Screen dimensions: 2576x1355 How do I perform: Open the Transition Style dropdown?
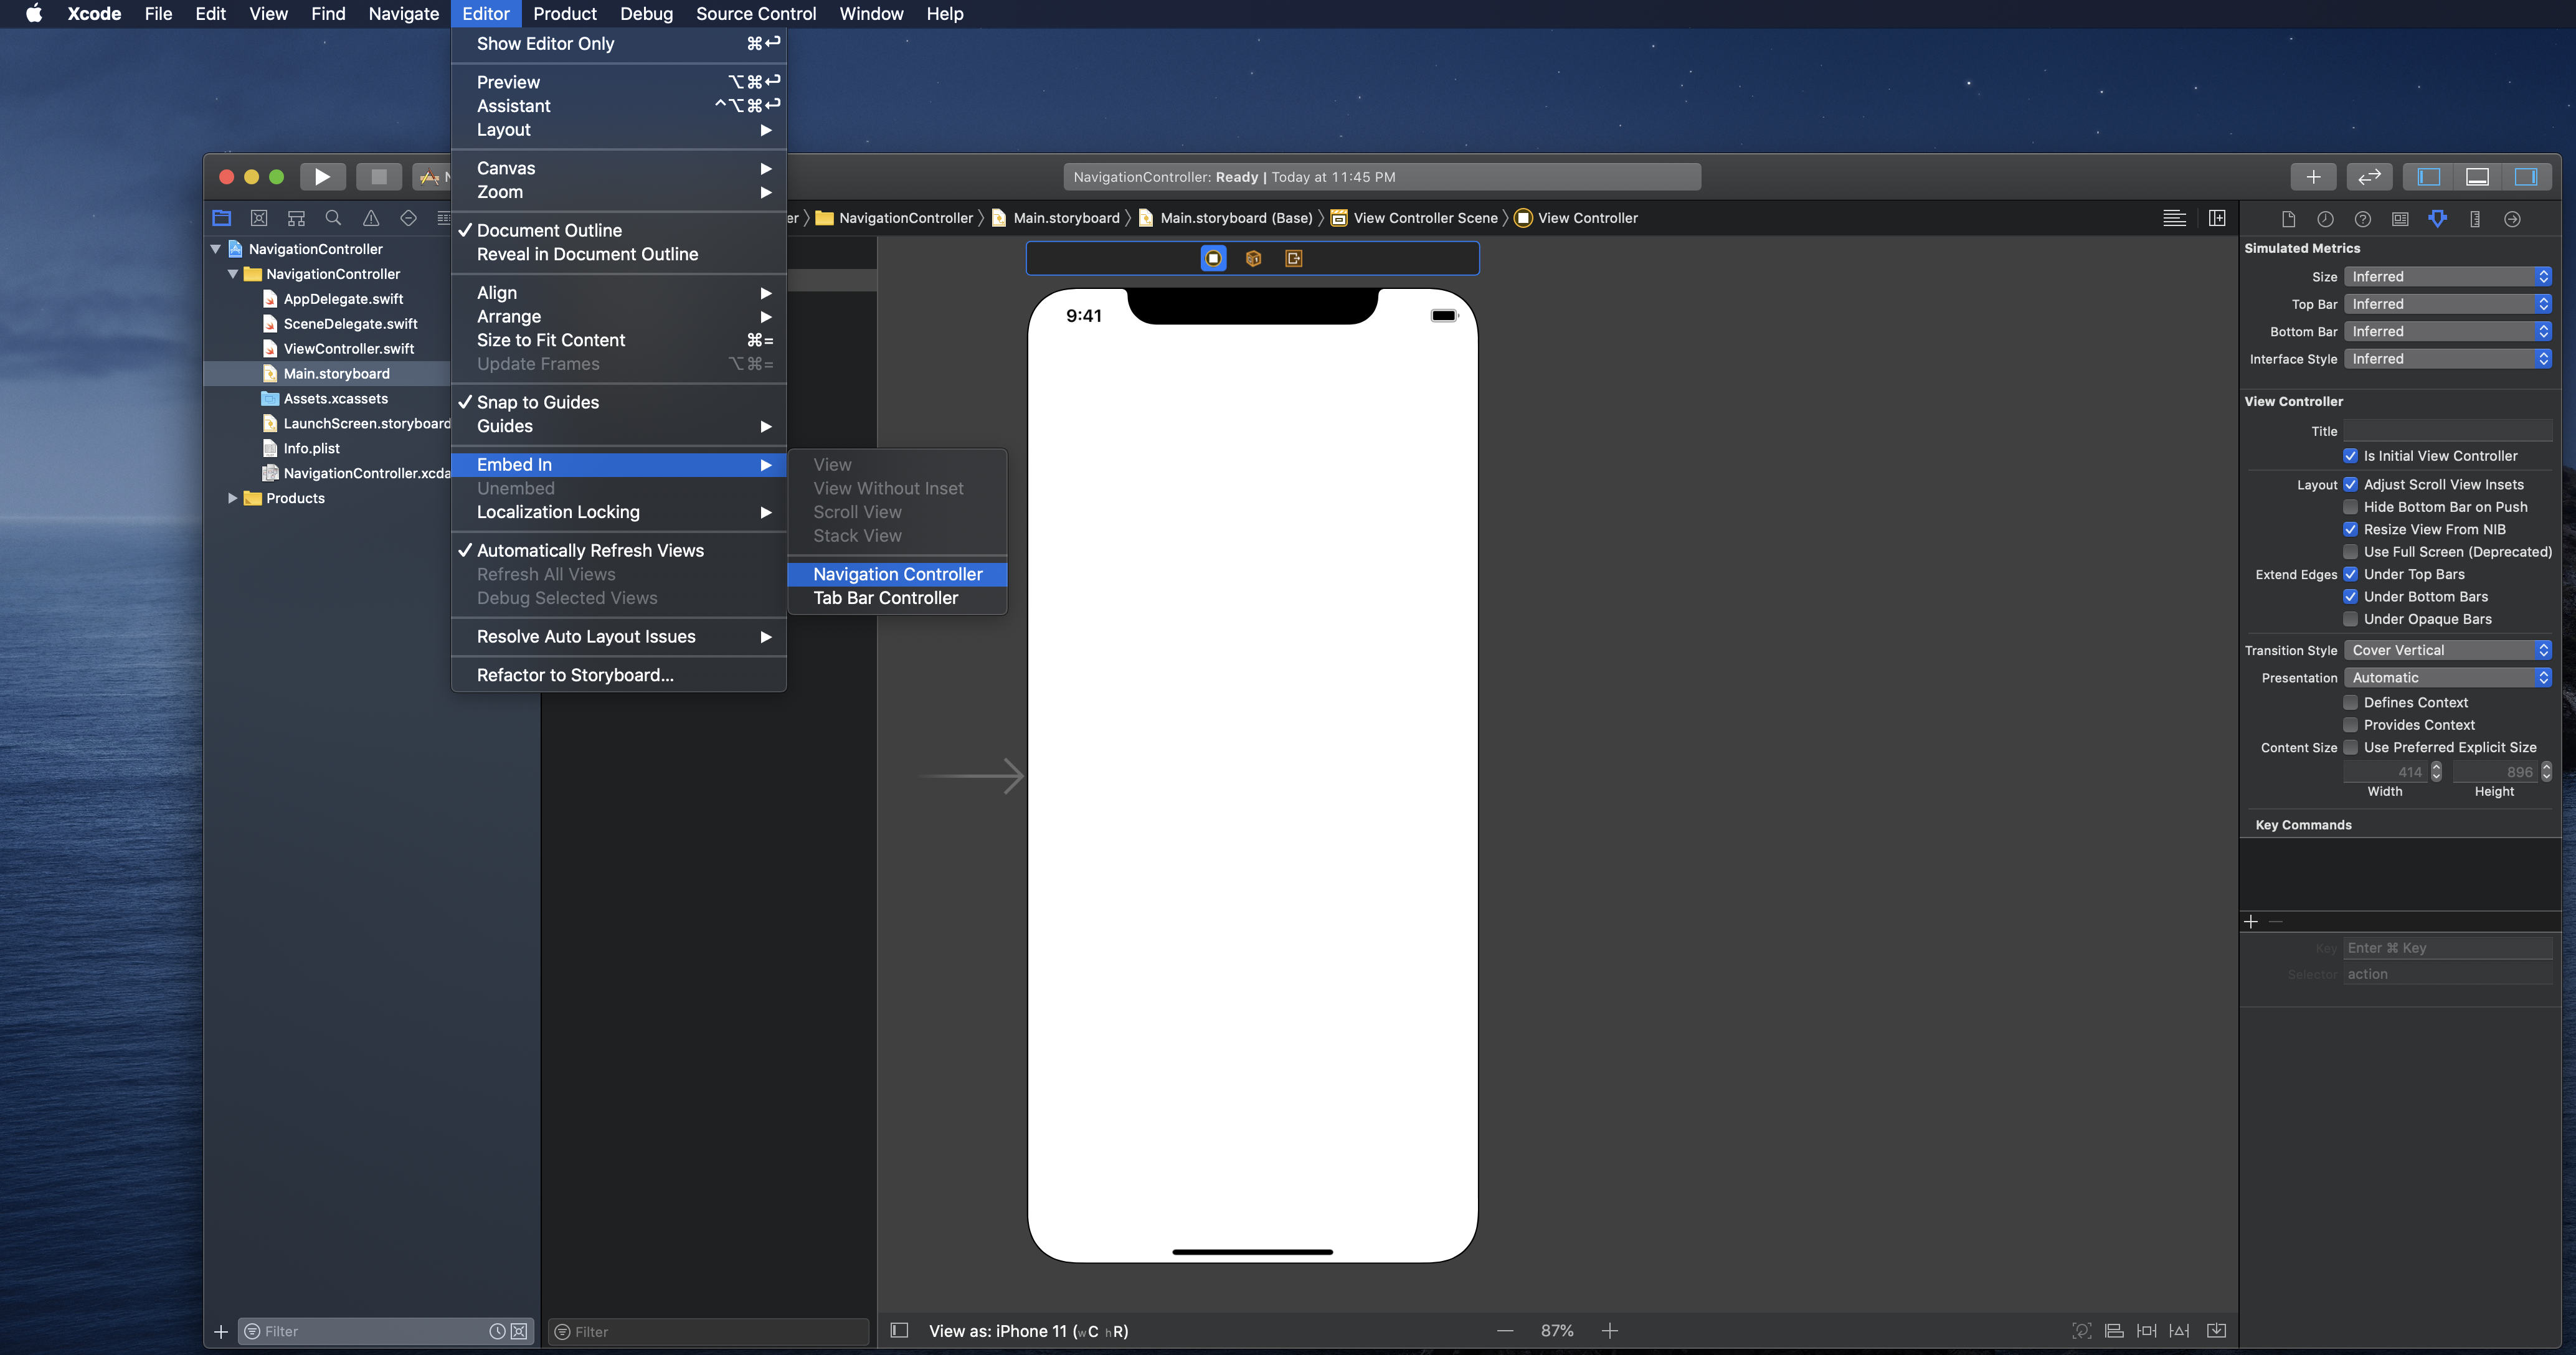(2446, 650)
